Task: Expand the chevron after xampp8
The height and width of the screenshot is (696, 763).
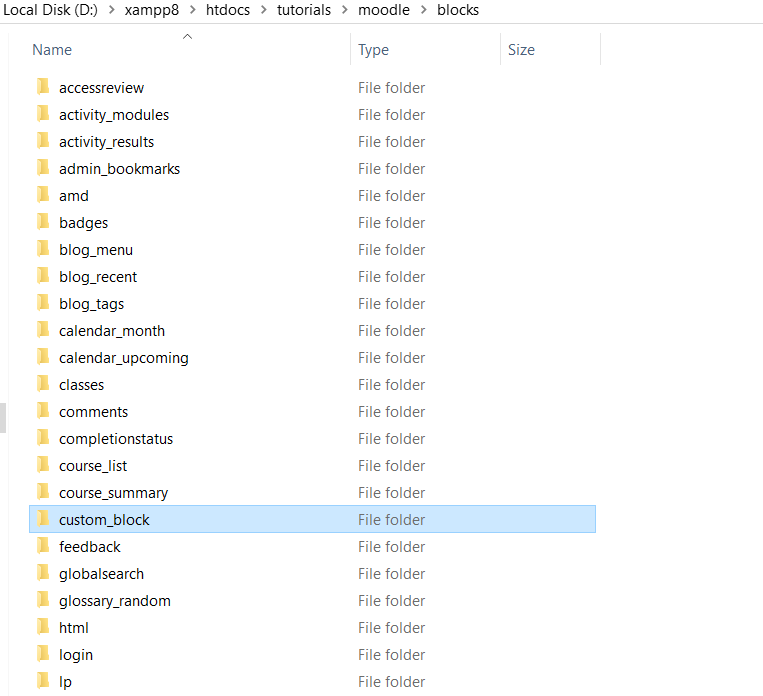Action: (x=193, y=10)
